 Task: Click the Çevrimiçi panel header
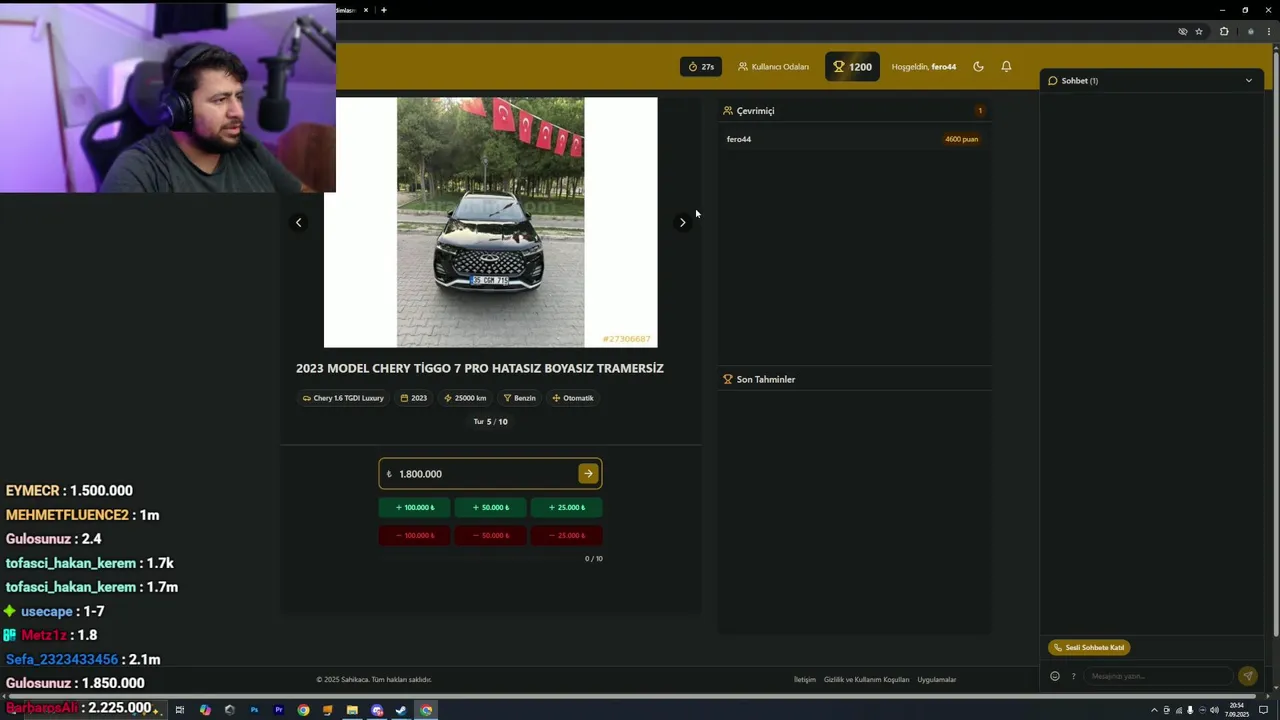854,111
